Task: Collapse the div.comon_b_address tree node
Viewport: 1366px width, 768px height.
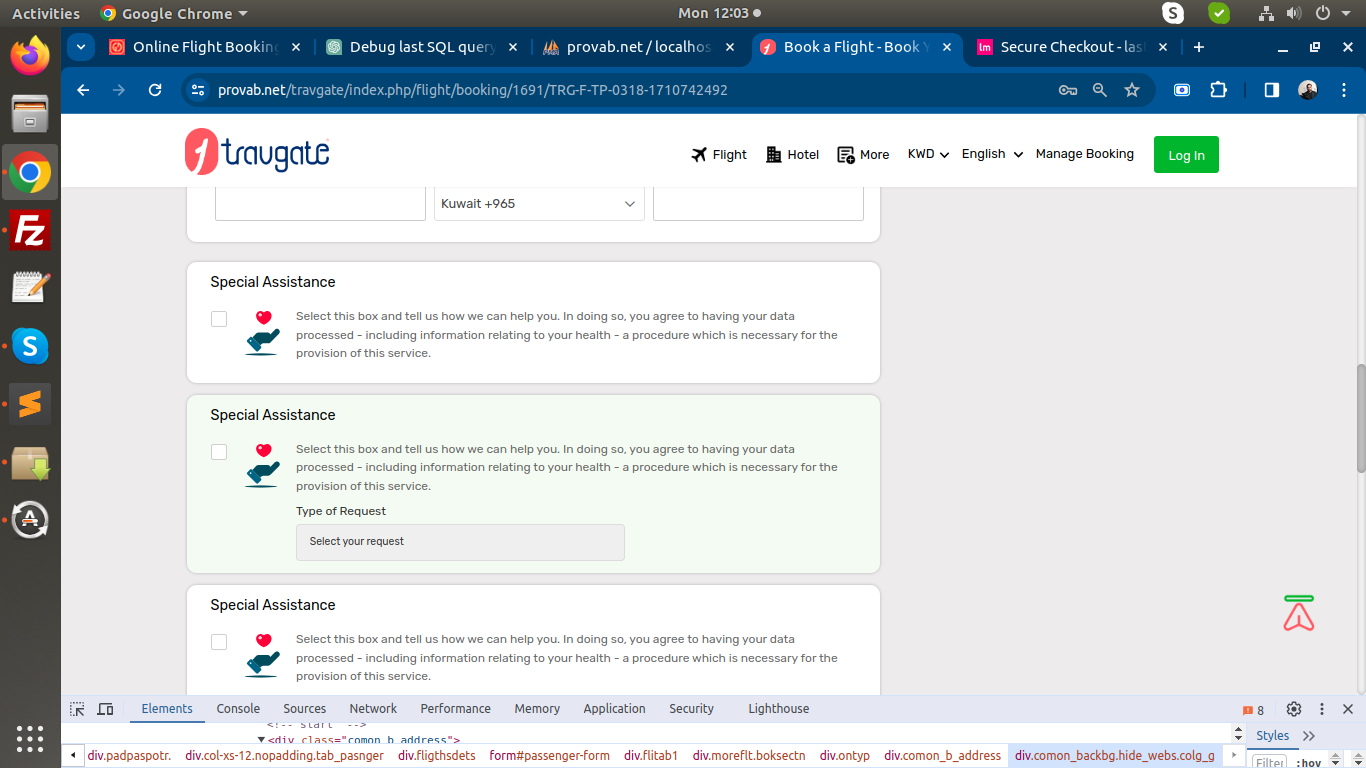Action: pos(262,740)
